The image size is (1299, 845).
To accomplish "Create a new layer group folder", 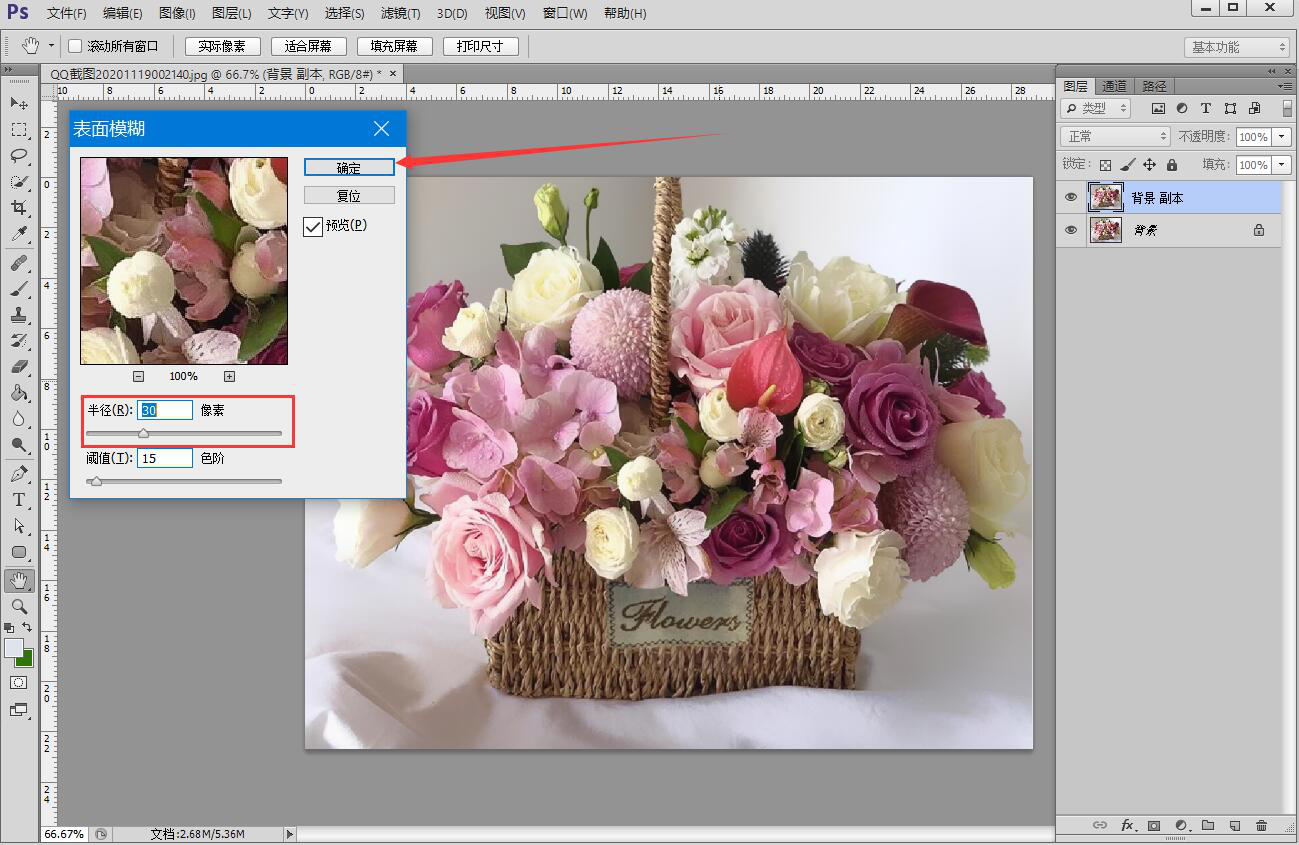I will 1208,826.
